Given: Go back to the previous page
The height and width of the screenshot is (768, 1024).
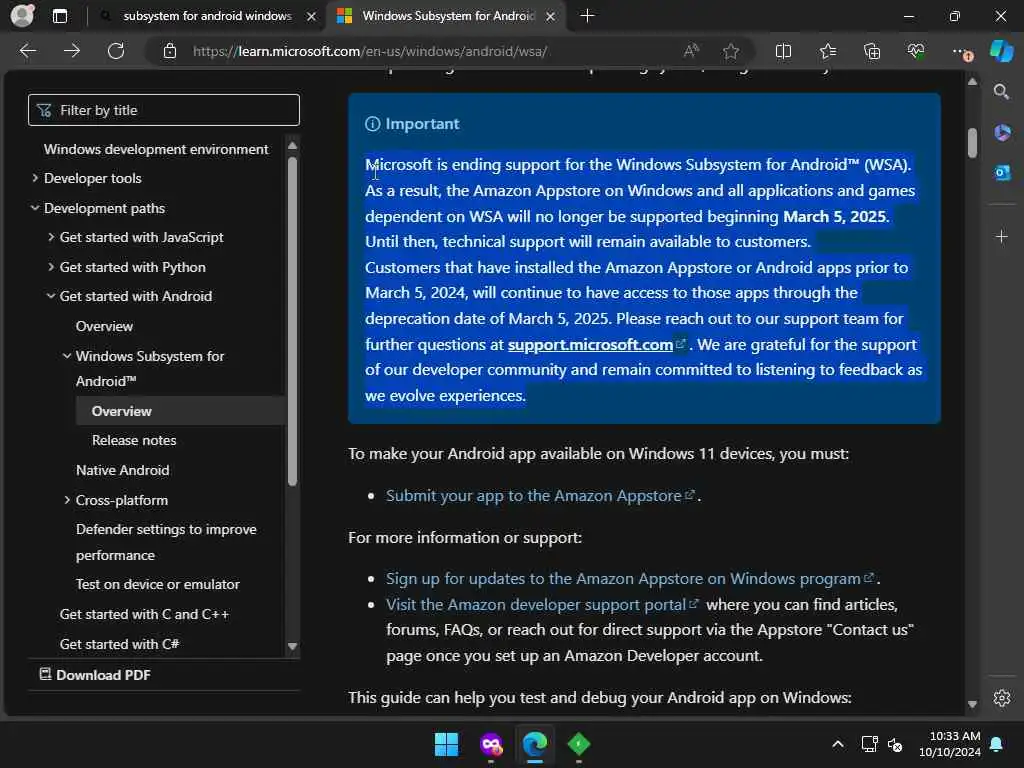Looking at the screenshot, I should pyautogui.click(x=27, y=51).
